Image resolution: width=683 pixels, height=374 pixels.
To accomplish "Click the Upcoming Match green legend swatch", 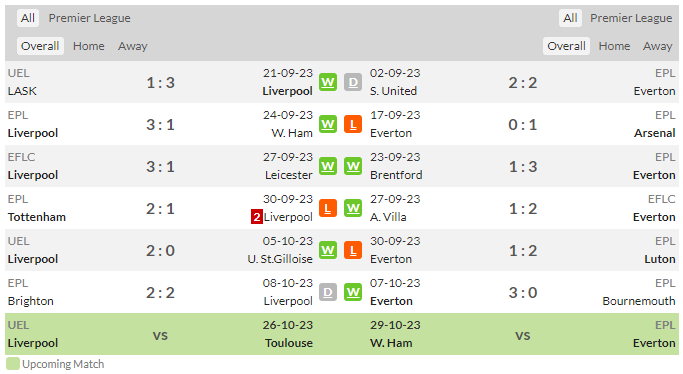I will 13,364.
